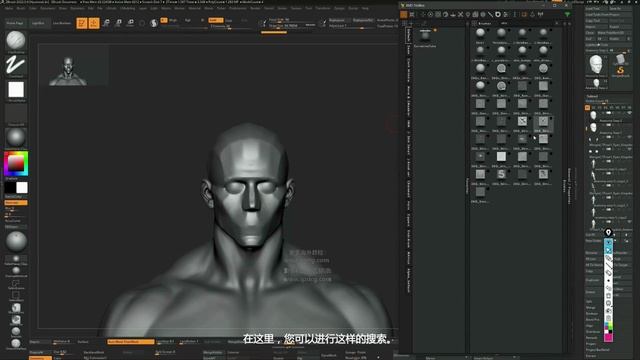Select the large head tool thumbnail in Tool palette

click(596, 64)
